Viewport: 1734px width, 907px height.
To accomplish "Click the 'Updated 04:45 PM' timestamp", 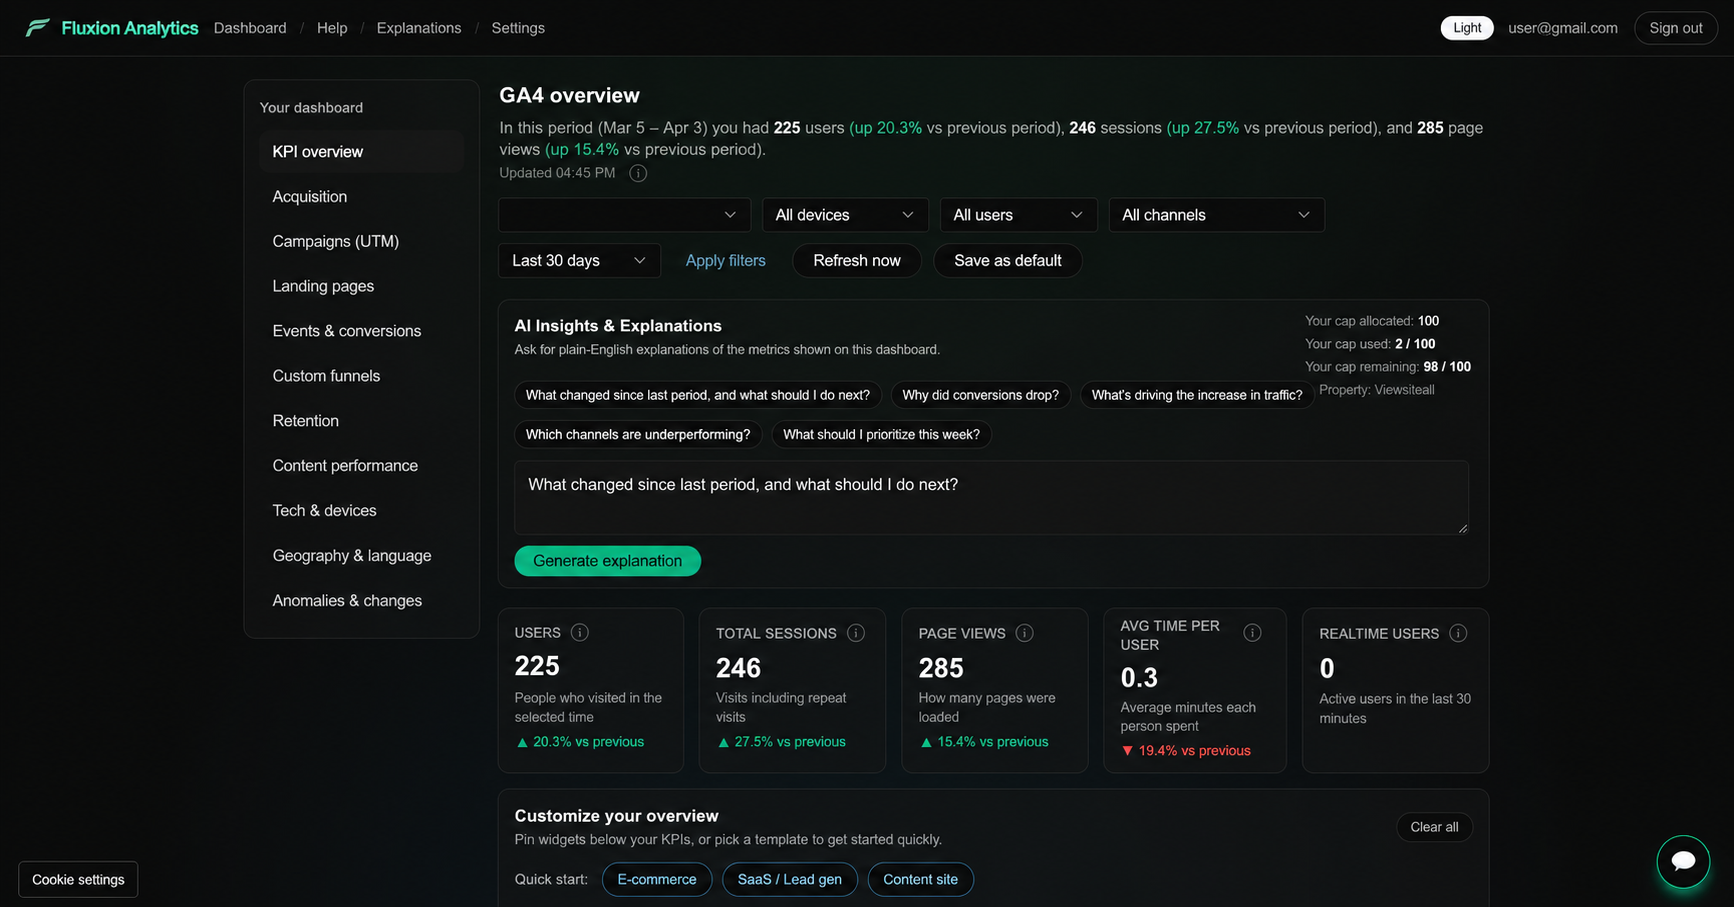I will 557,173.
